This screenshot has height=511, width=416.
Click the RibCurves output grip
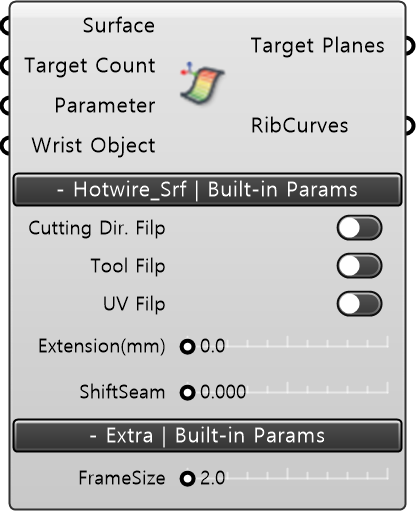click(410, 126)
